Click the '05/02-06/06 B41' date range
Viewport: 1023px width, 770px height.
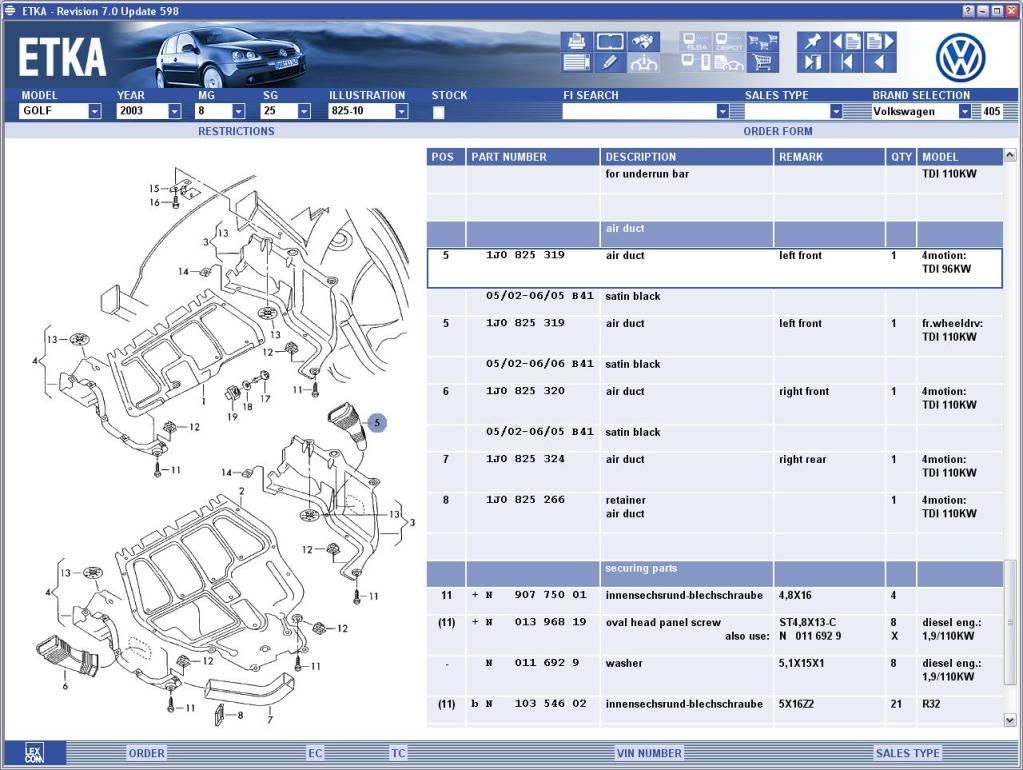tap(540, 363)
